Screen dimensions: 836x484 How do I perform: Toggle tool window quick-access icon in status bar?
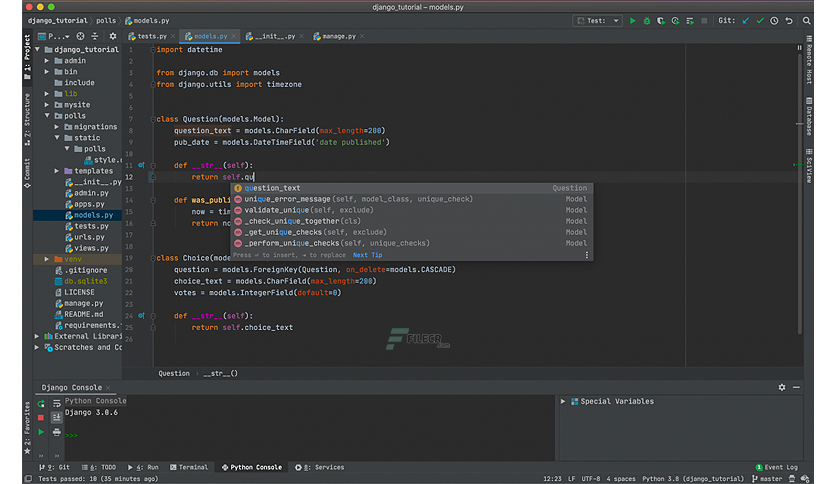pyautogui.click(x=28, y=479)
